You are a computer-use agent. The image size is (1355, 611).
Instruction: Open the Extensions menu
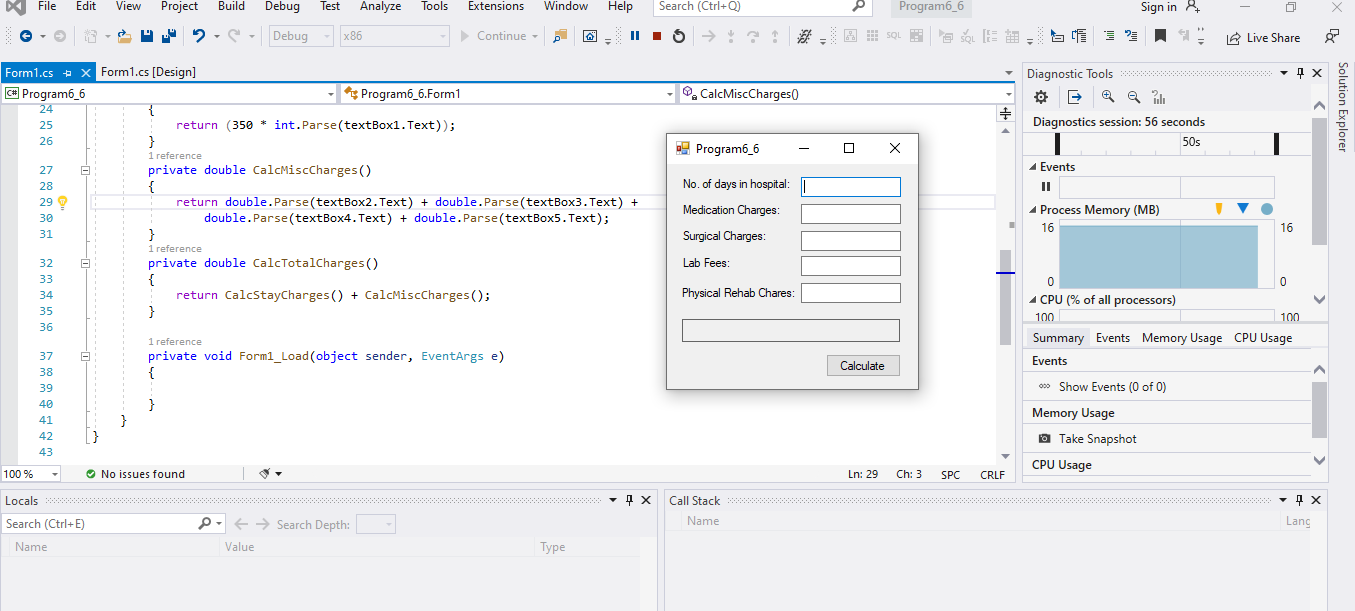coord(496,6)
